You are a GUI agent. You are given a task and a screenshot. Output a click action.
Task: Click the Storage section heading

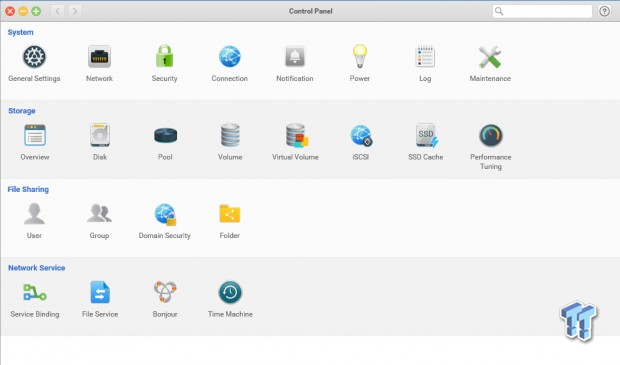pos(22,111)
